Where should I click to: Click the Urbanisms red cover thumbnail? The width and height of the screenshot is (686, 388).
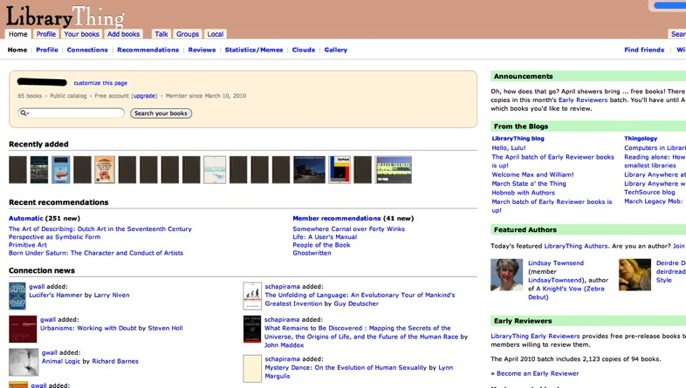[23, 329]
